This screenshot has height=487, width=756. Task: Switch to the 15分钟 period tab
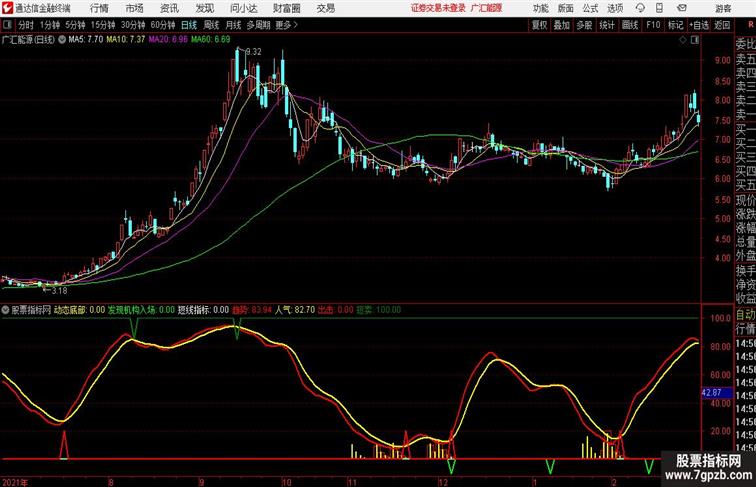click(103, 25)
